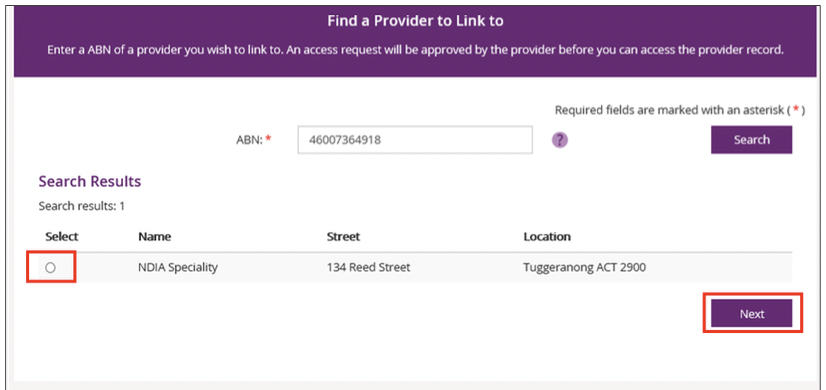
Task: Click the Find a Provider to Link to title
Action: [x=415, y=21]
